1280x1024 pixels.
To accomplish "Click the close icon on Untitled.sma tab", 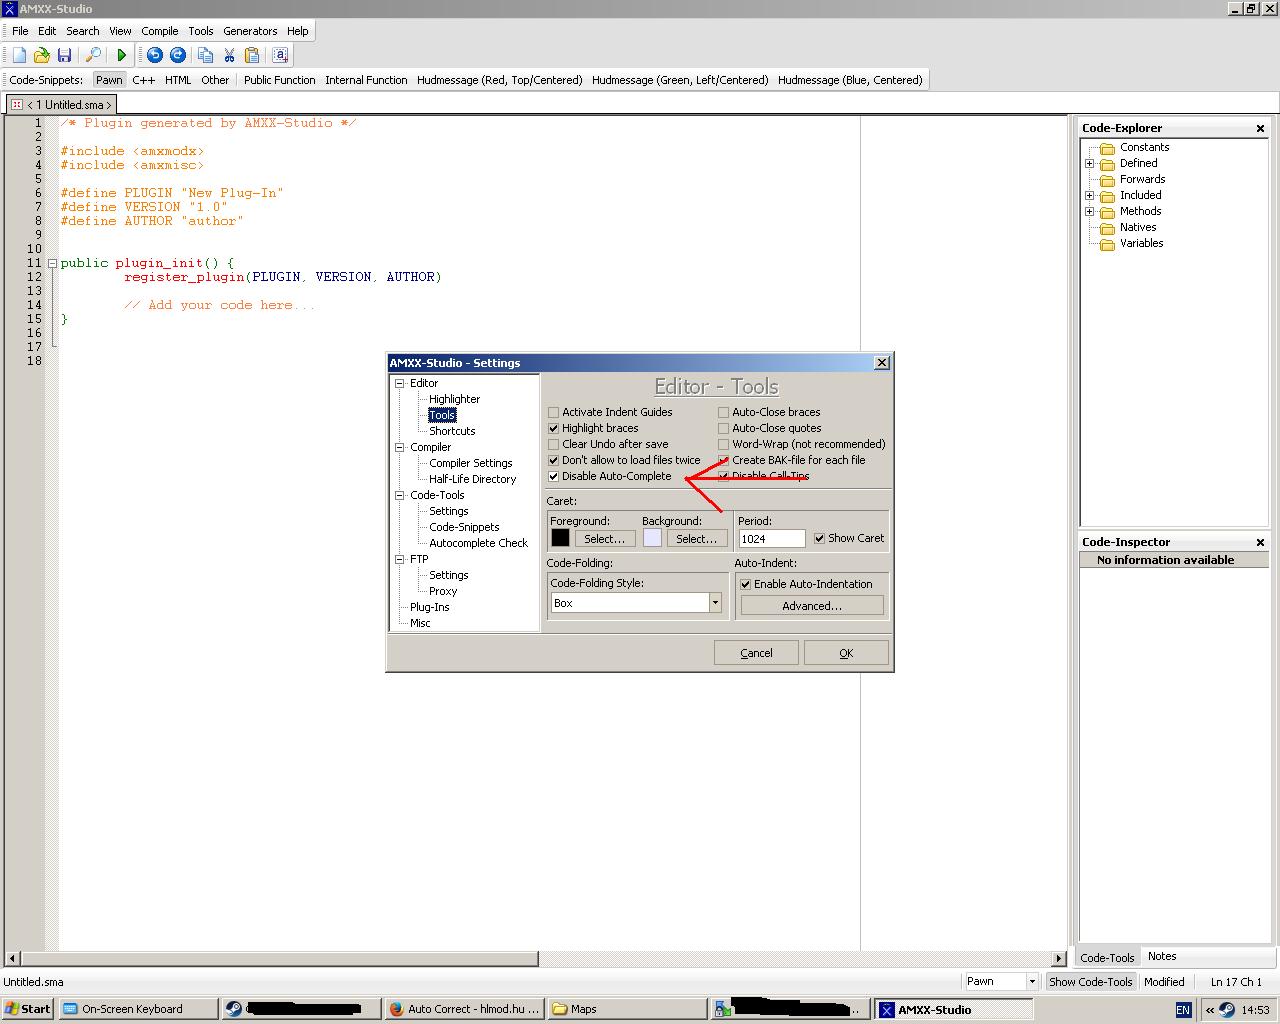I will pos(17,104).
